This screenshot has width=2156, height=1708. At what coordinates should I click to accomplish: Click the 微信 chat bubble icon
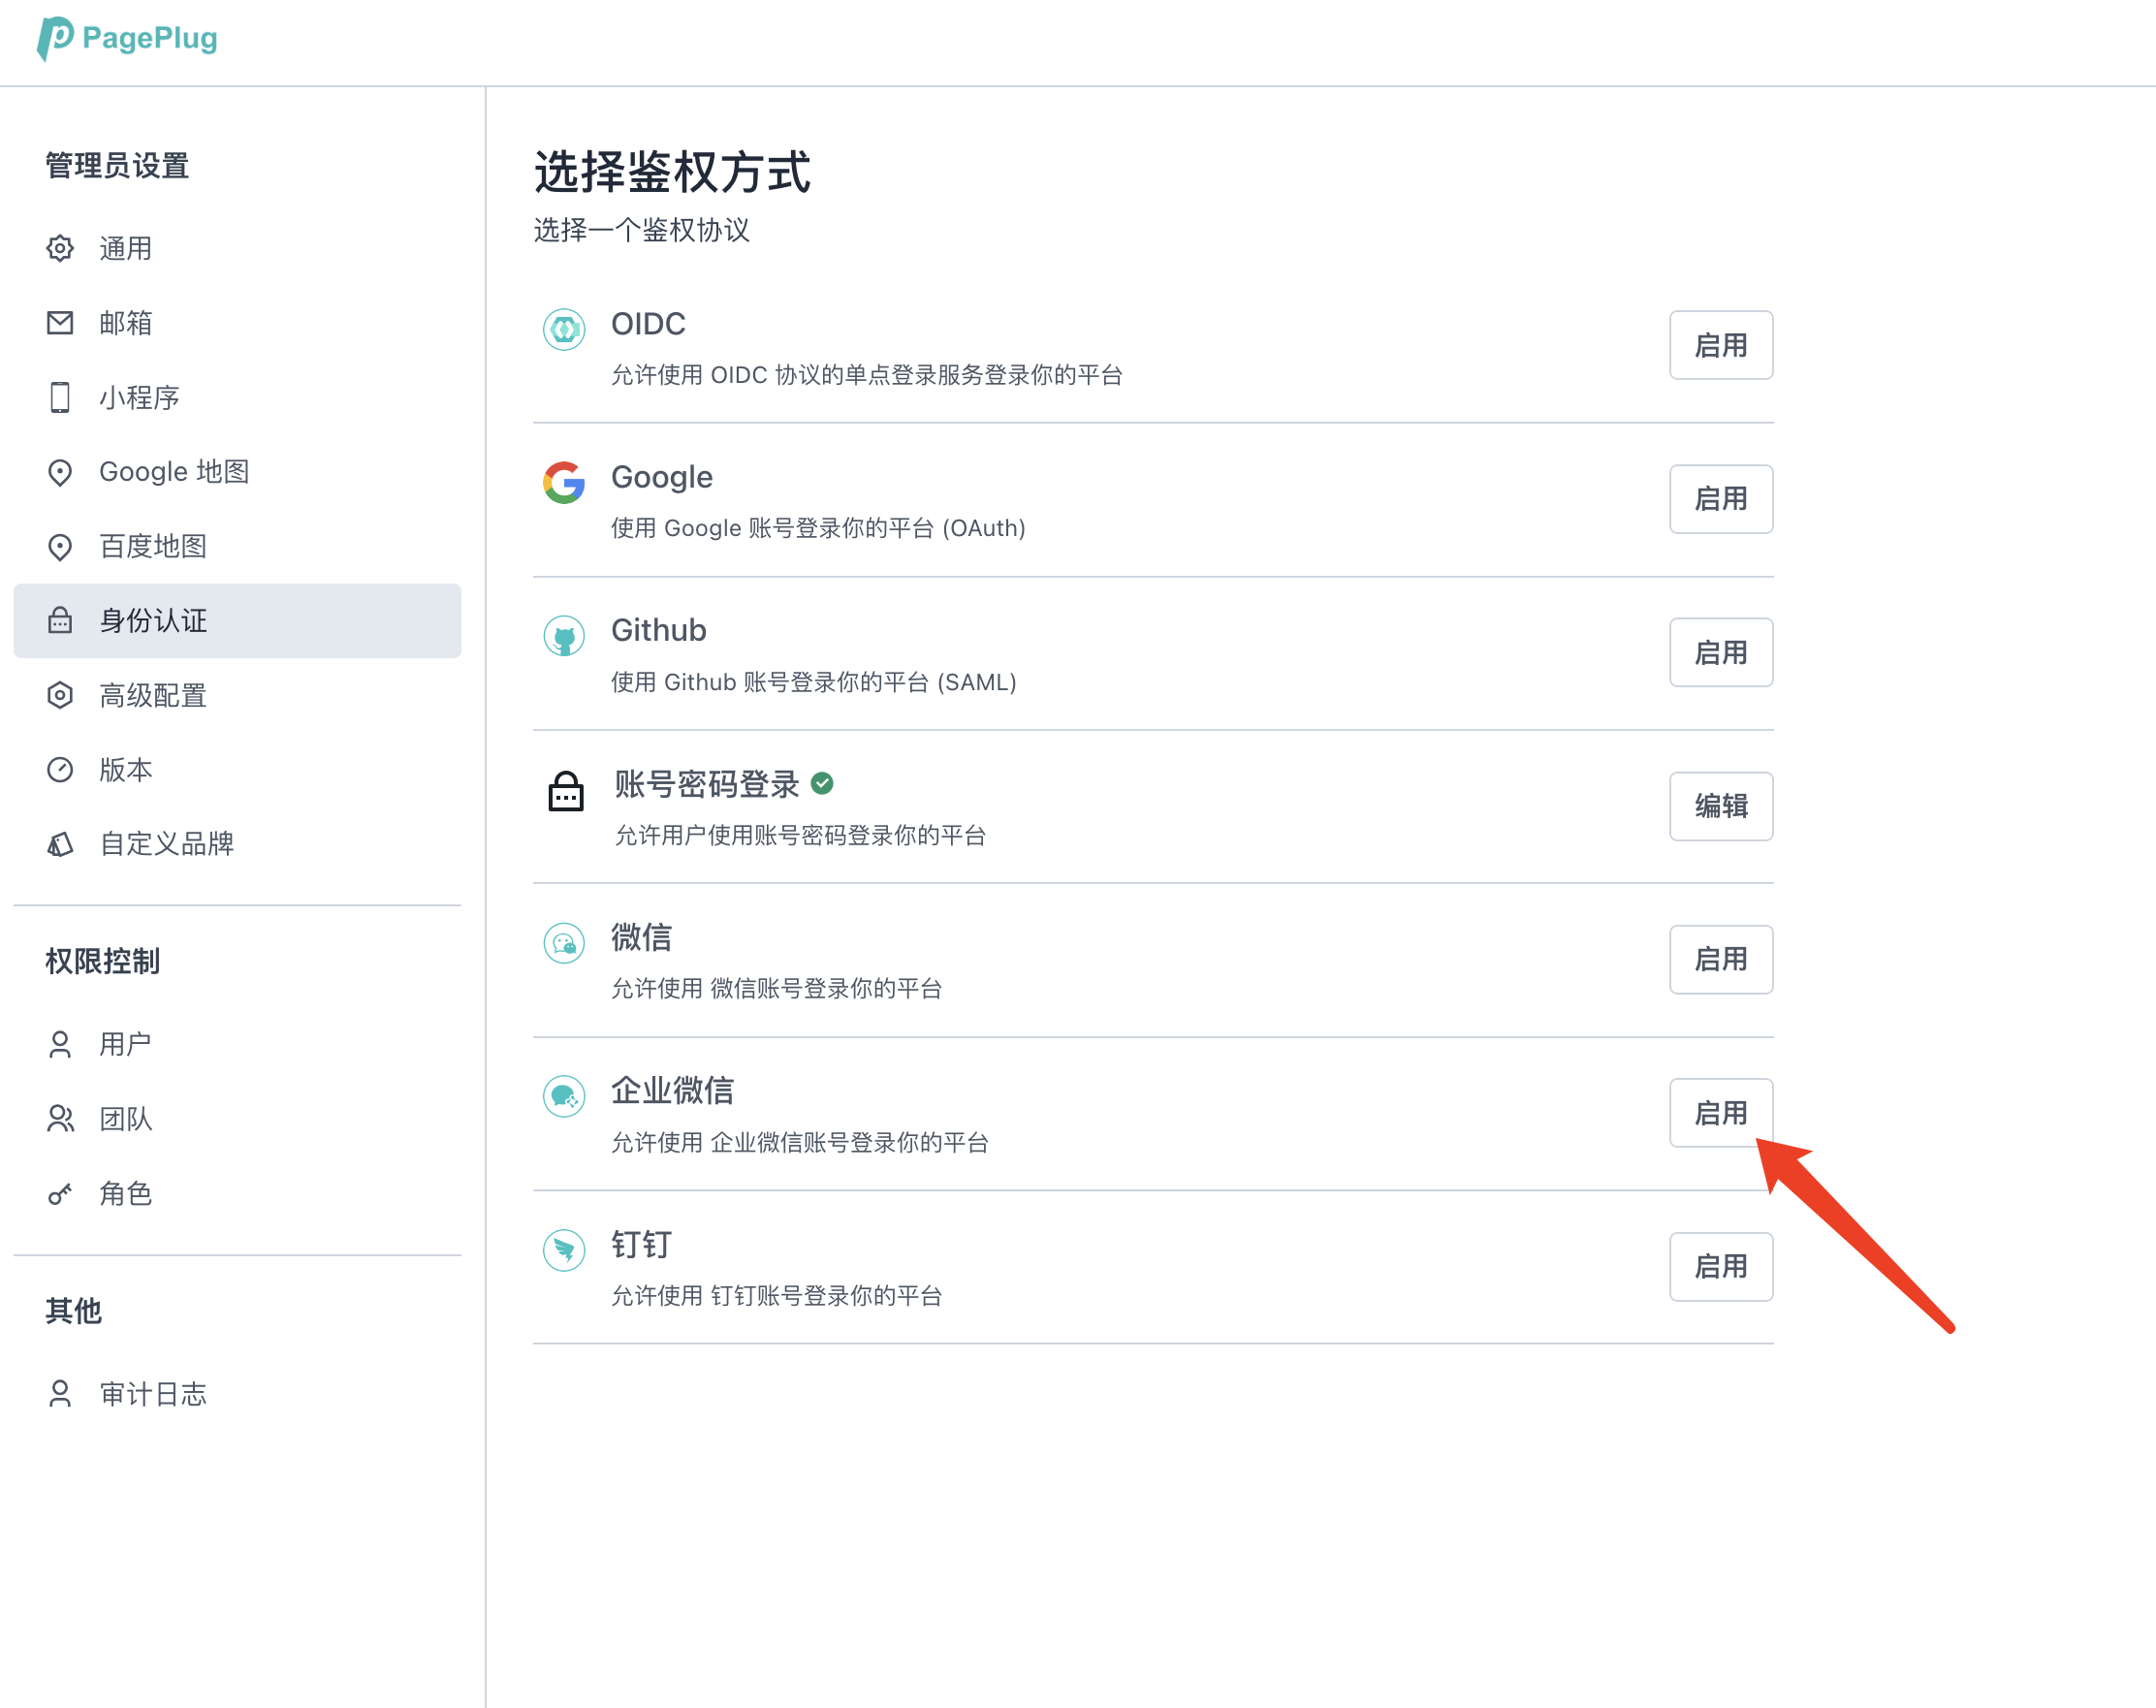[564, 942]
